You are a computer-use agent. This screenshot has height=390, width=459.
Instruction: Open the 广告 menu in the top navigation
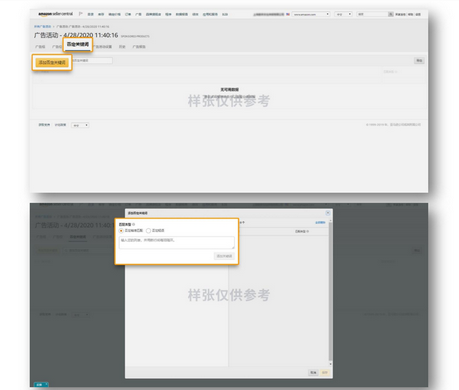(138, 14)
